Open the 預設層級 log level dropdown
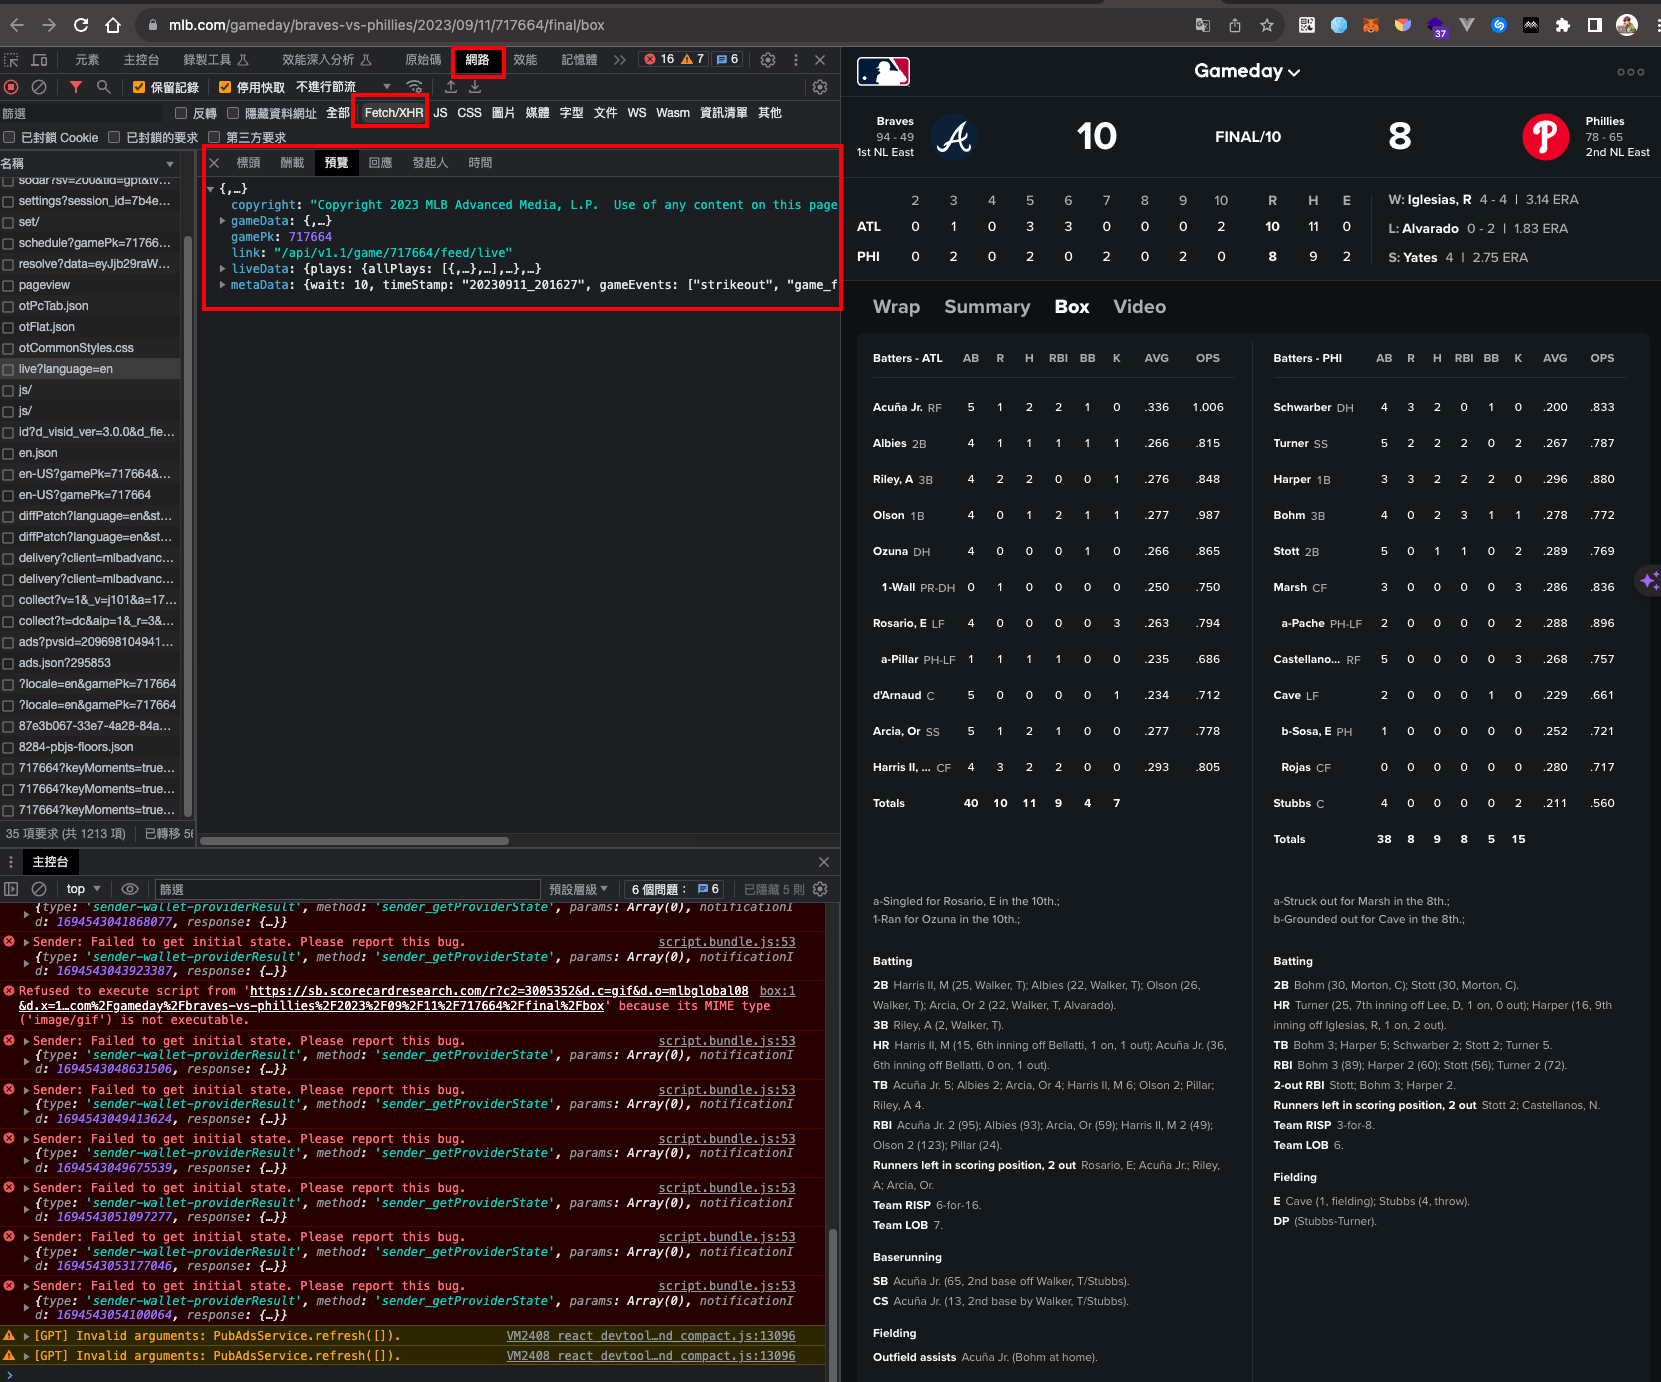This screenshot has width=1661, height=1382. pyautogui.click(x=579, y=889)
